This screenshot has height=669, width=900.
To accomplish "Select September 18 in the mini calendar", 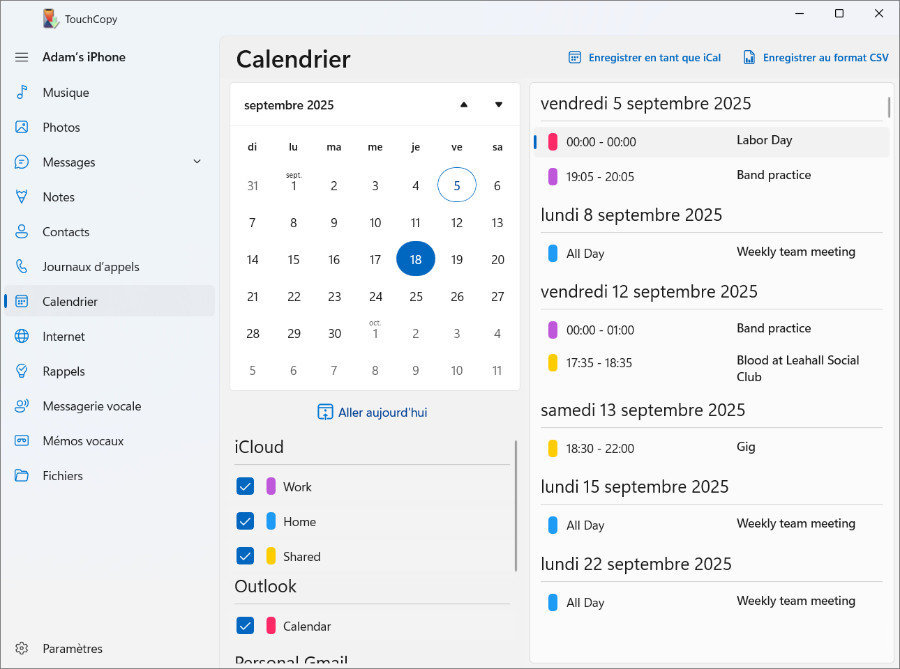I will pyautogui.click(x=416, y=259).
